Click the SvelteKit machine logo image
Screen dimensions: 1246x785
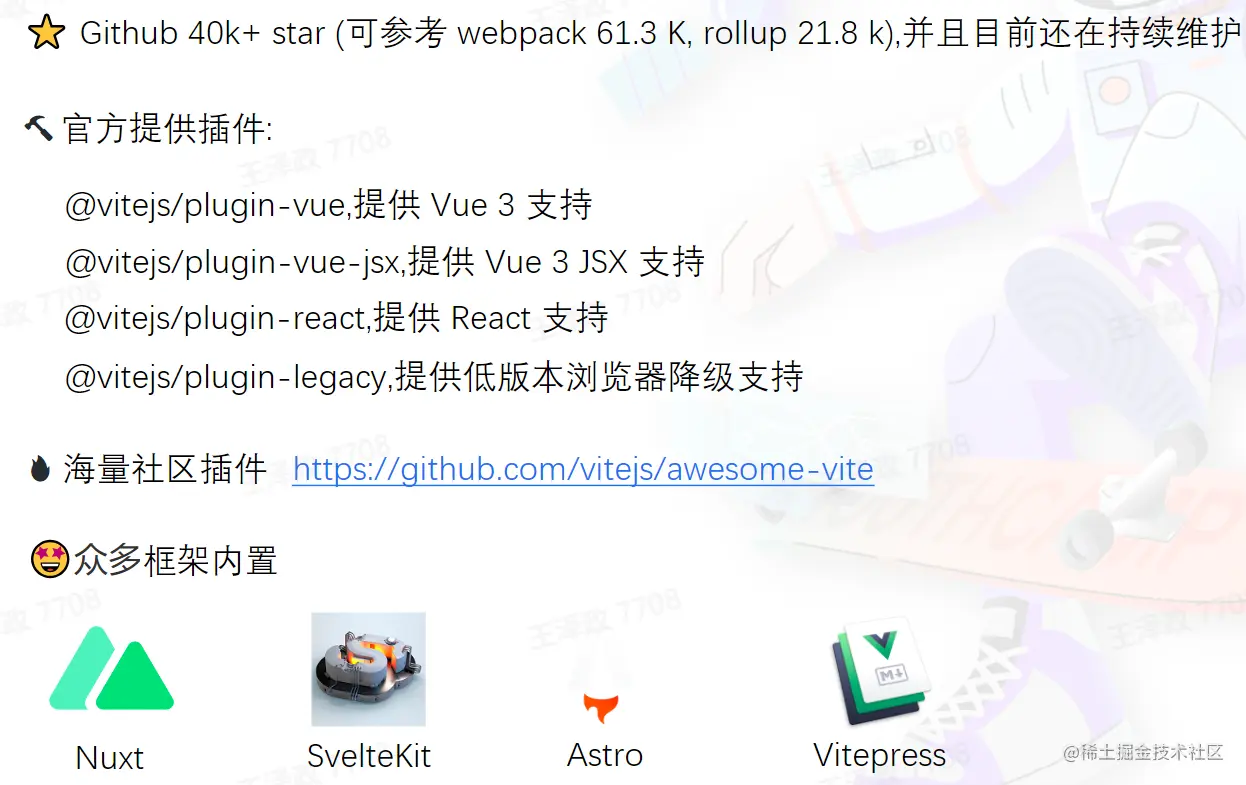point(368,669)
